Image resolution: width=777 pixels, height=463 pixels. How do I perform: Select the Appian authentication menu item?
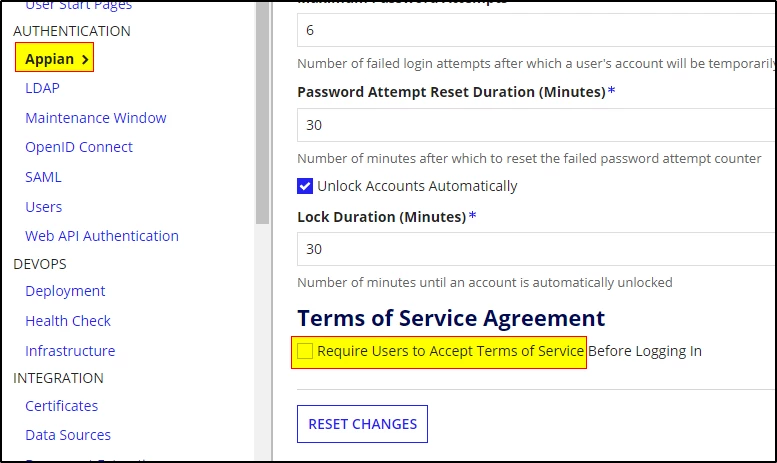pyautogui.click(x=55, y=59)
